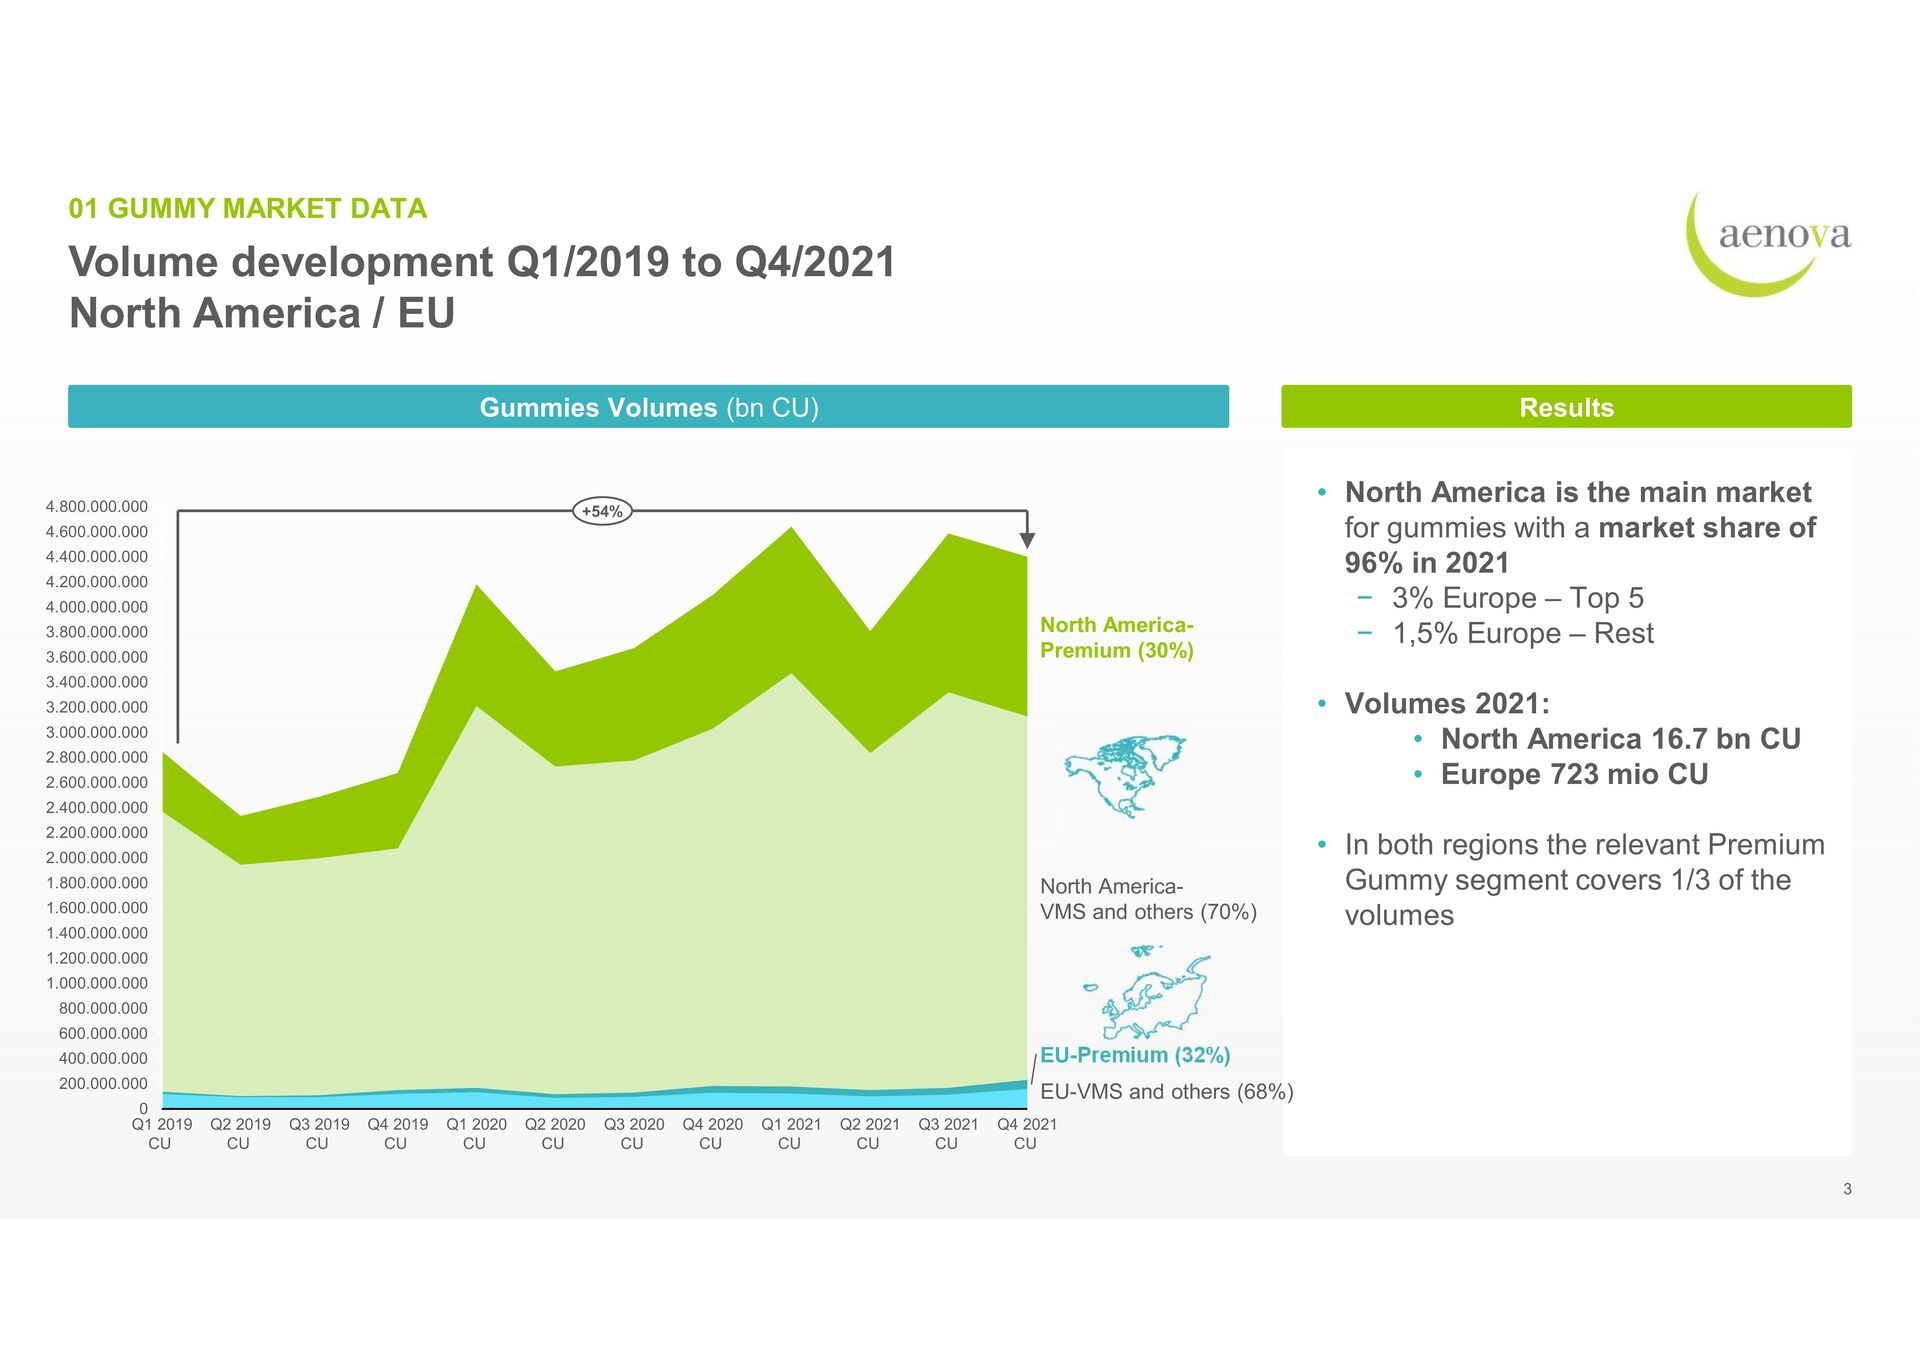Click the Q1 2020 CU axis label
This screenshot has width=1920, height=1358.
coord(476,1134)
